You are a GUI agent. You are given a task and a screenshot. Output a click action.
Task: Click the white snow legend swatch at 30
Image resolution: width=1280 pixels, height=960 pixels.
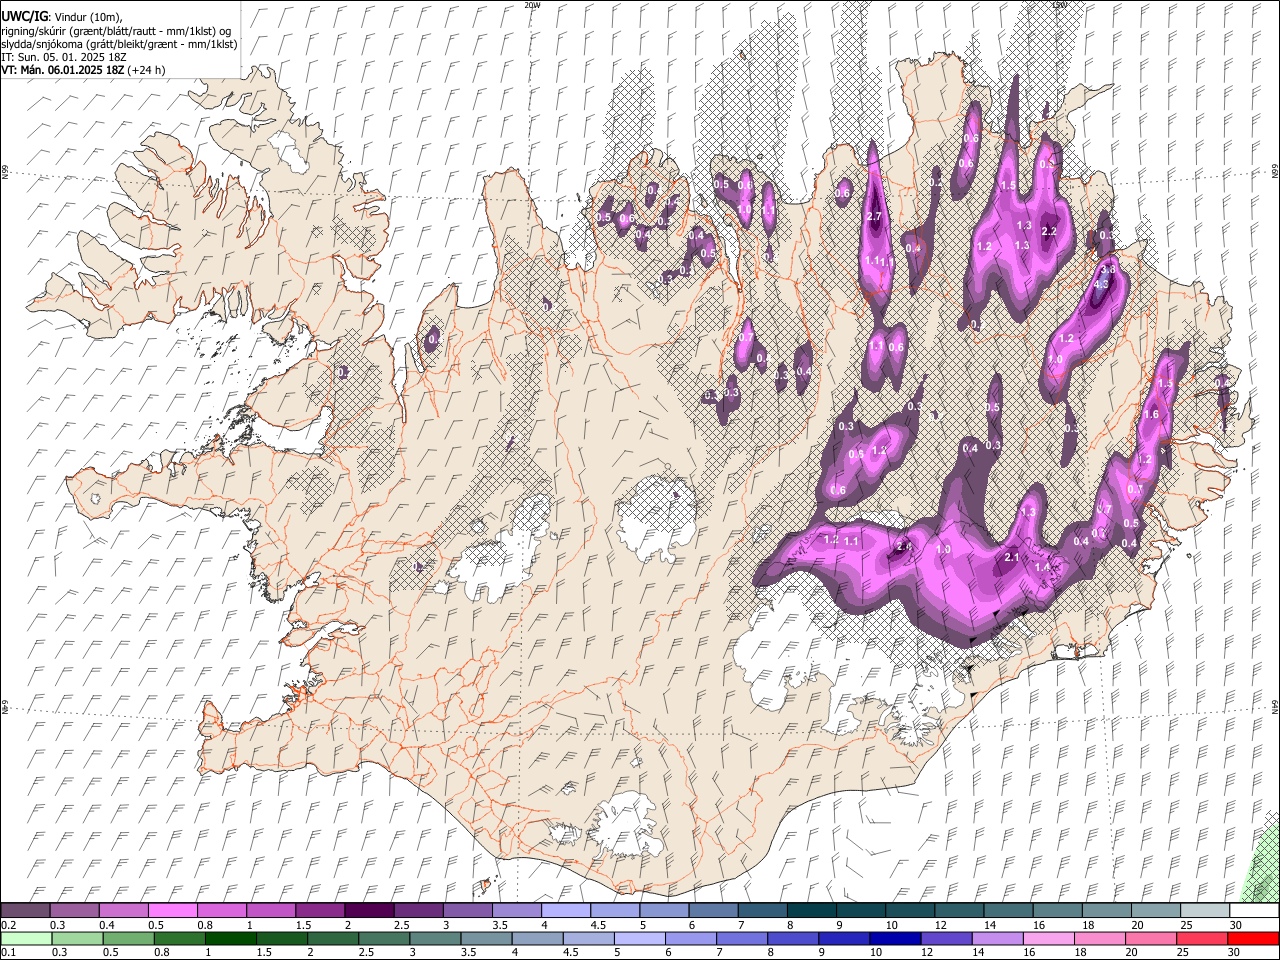pyautogui.click(x=1254, y=910)
